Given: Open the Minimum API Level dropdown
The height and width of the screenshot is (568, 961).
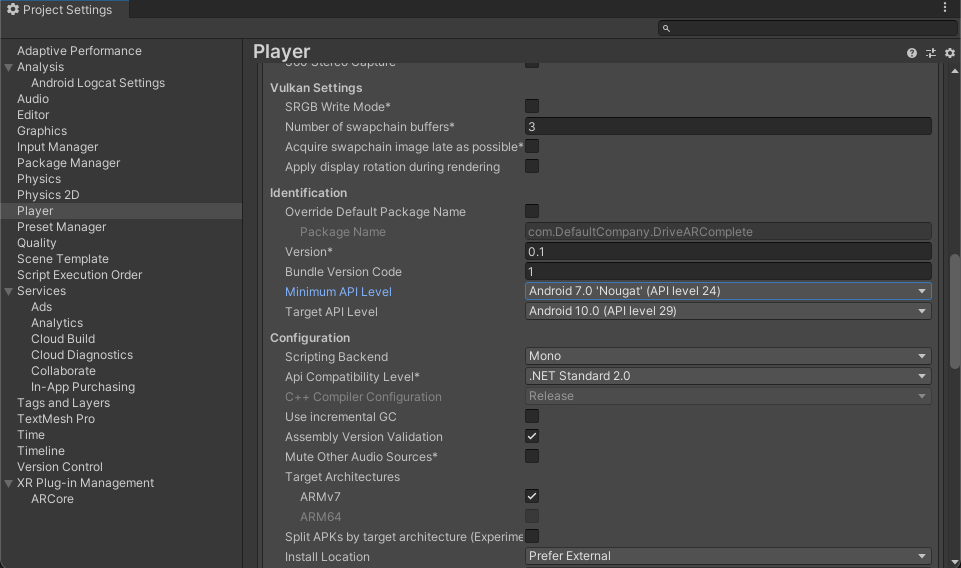Looking at the screenshot, I should tap(728, 291).
